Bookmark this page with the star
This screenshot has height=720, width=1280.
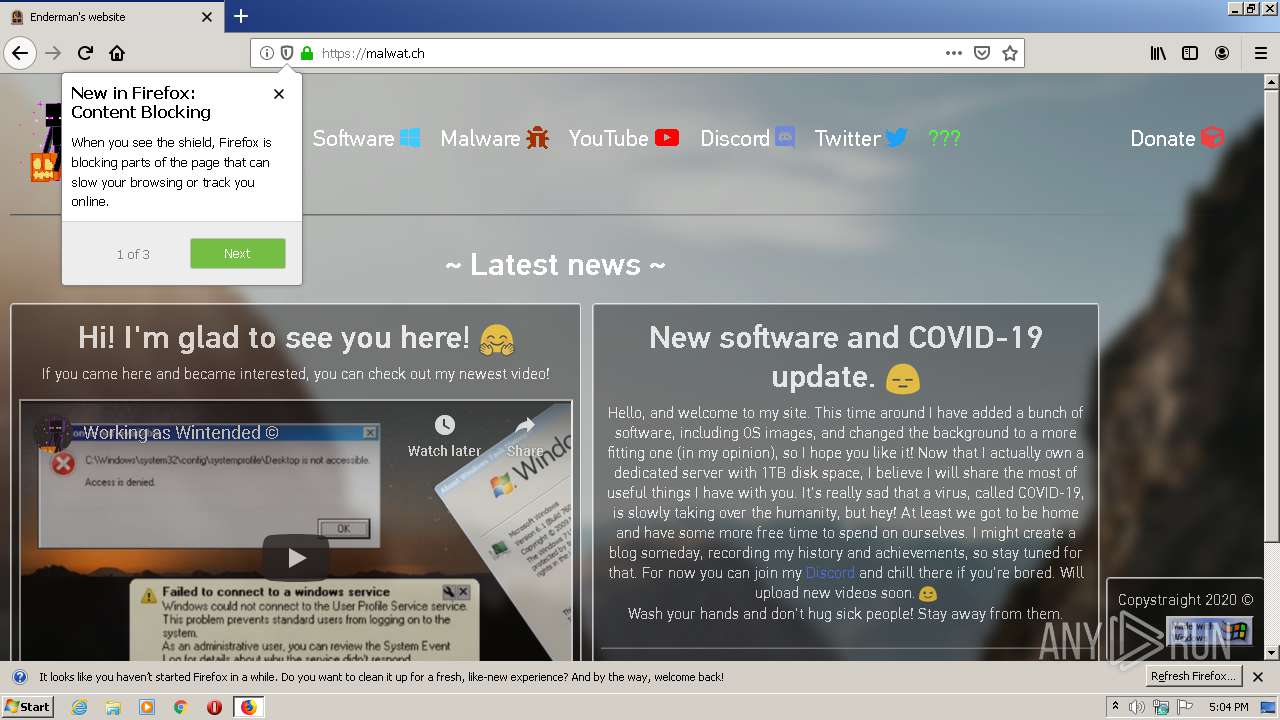pyautogui.click(x=1010, y=53)
